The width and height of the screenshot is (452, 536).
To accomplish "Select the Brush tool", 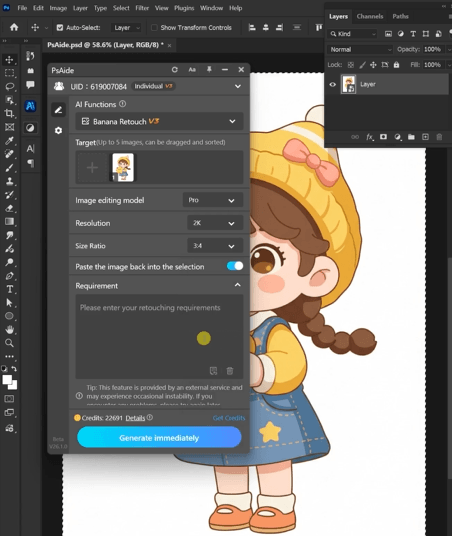I will [x=9, y=168].
